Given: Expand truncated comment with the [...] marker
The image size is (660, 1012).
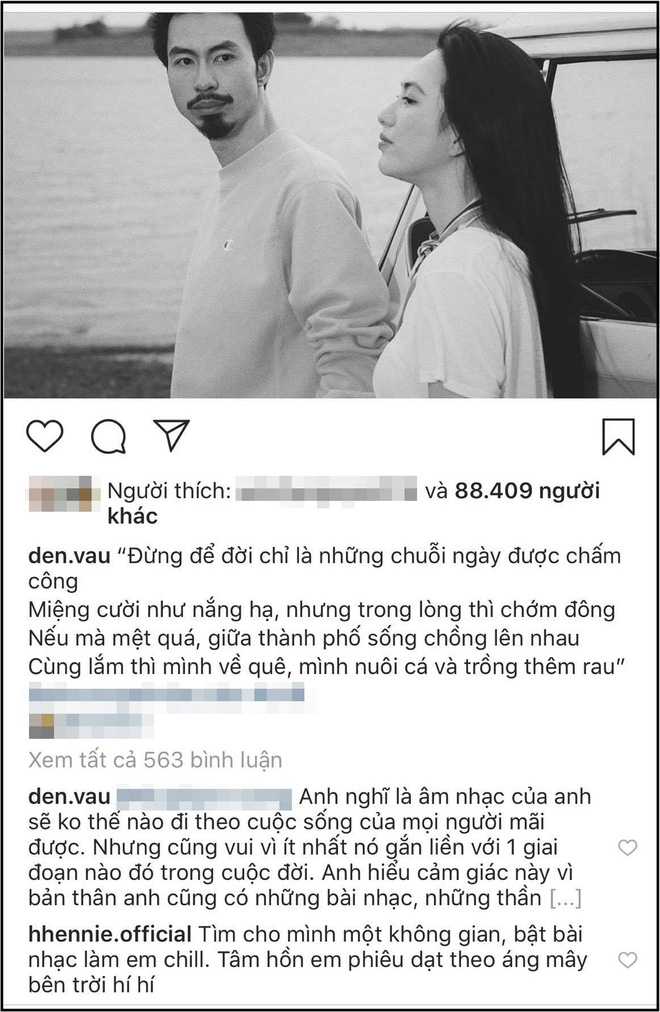Looking at the screenshot, I should pos(565,898).
